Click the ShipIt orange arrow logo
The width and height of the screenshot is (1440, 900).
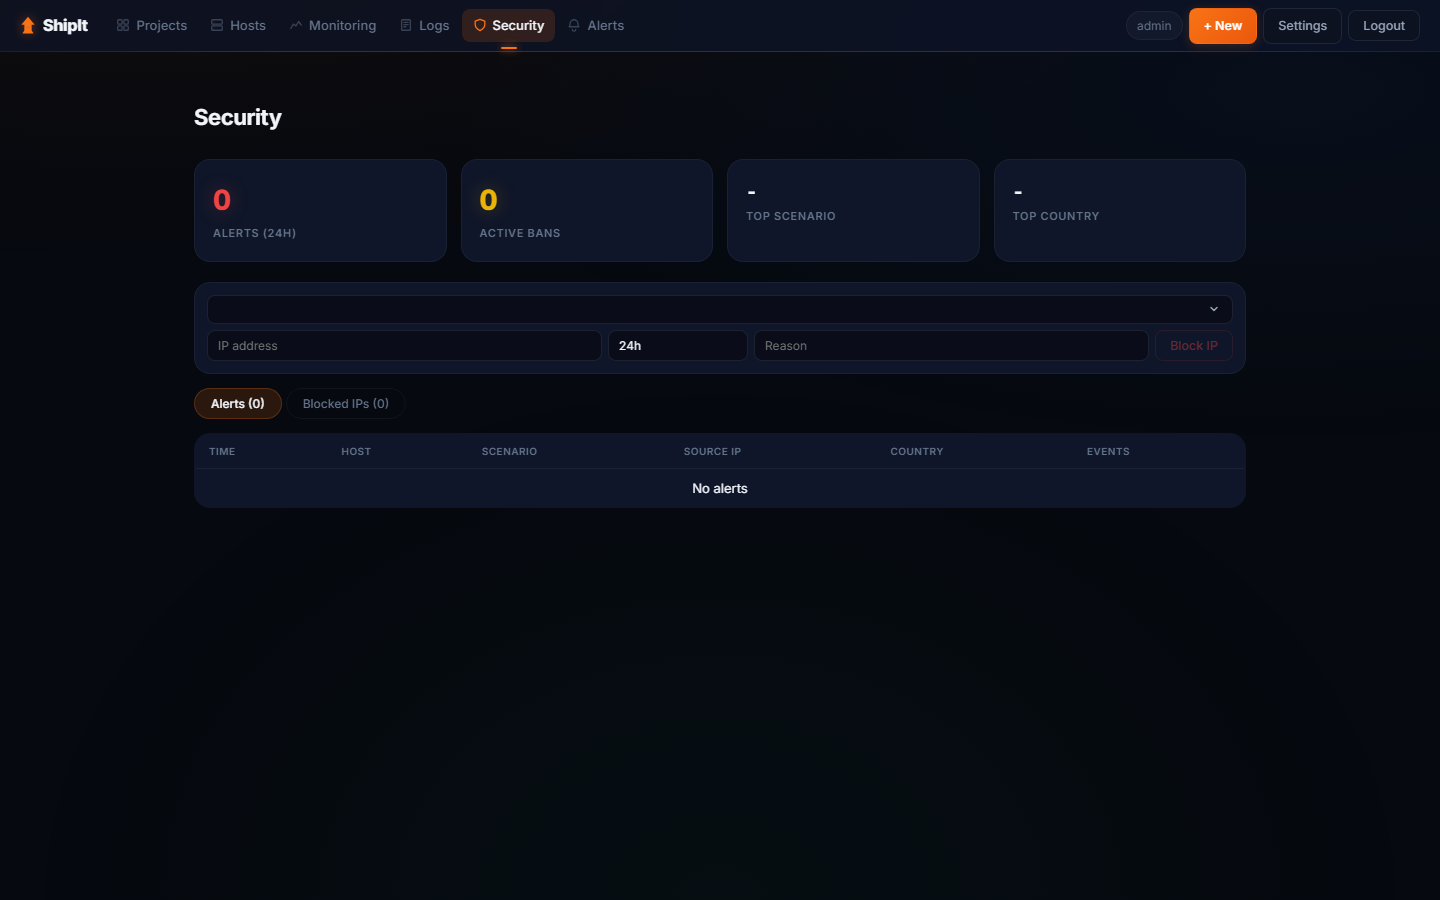click(28, 26)
